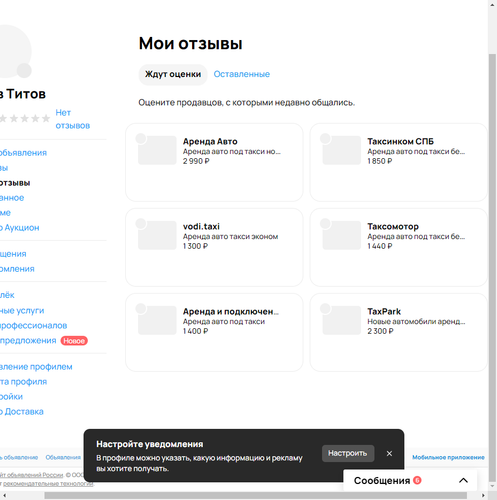Open the Мобильное приложение footer link
Screen dimensions: 497x500
coord(448,457)
